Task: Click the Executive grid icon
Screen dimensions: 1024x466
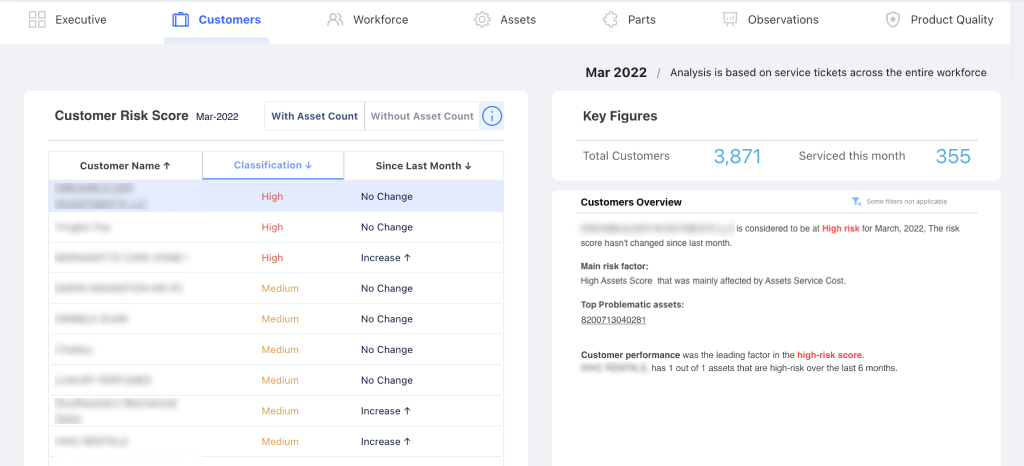Action: (37, 19)
